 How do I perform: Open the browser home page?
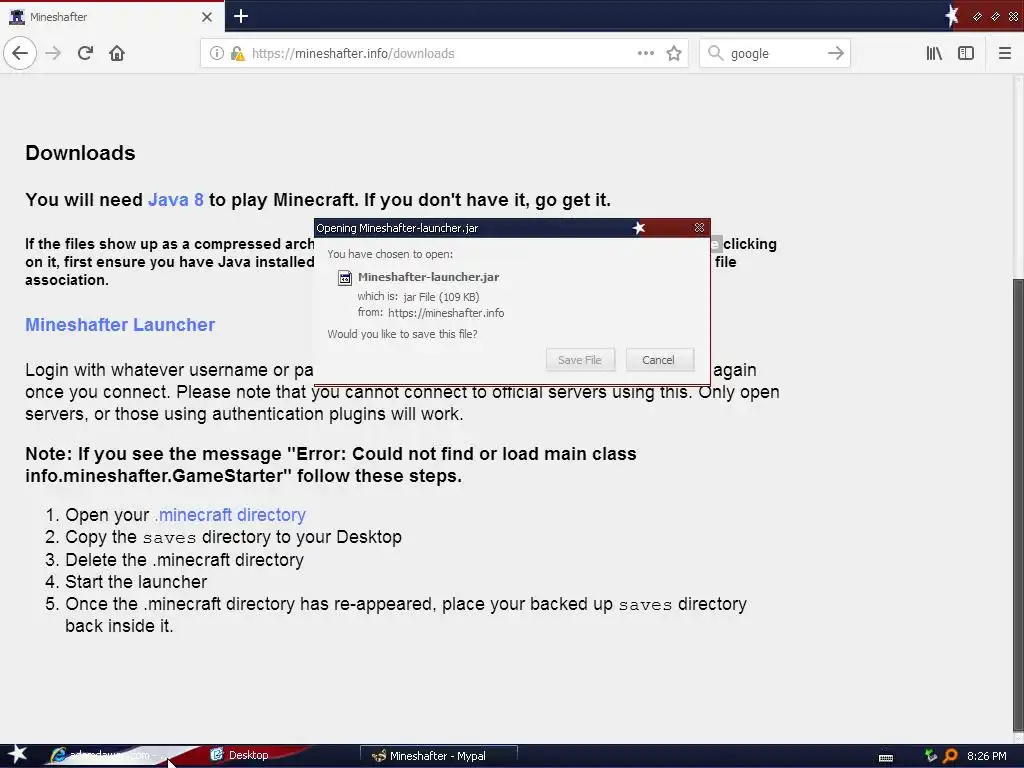[x=117, y=54]
